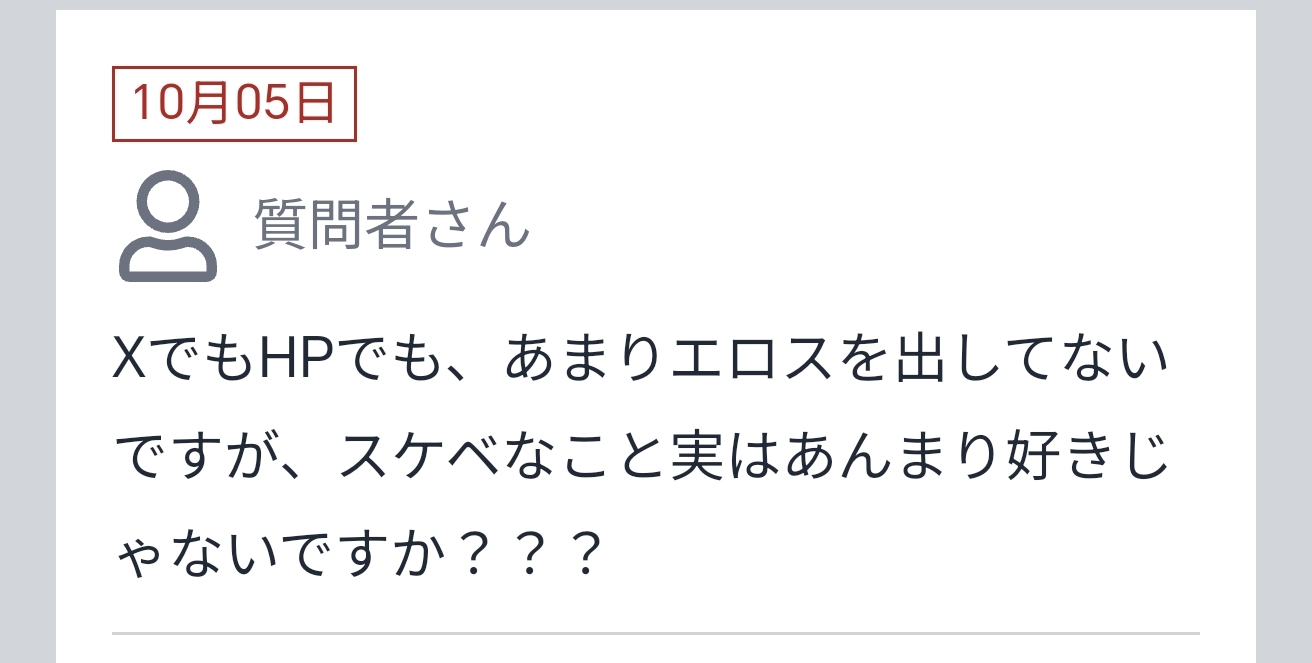The height and width of the screenshot is (663, 1312).
Task: Click the user avatar silhouette icon
Action: pyautogui.click(x=168, y=226)
